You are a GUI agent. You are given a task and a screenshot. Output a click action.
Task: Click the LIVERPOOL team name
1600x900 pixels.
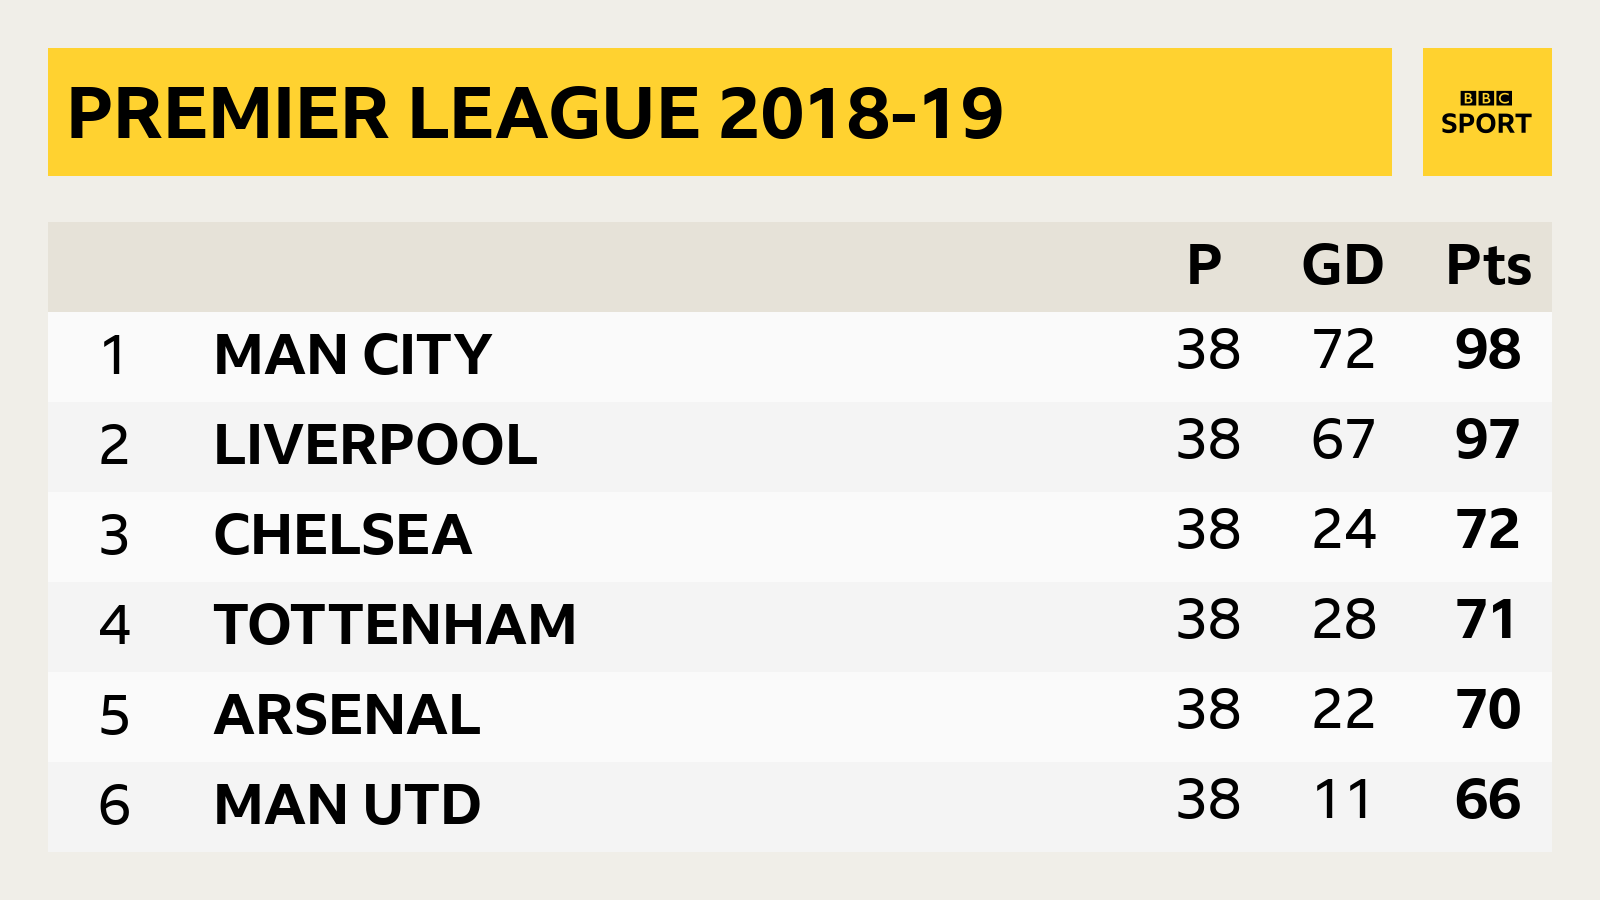pyautogui.click(x=376, y=445)
